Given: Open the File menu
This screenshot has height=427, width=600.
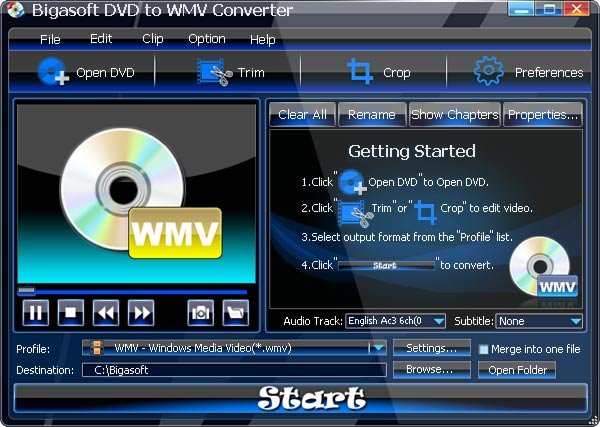Looking at the screenshot, I should 50,39.
